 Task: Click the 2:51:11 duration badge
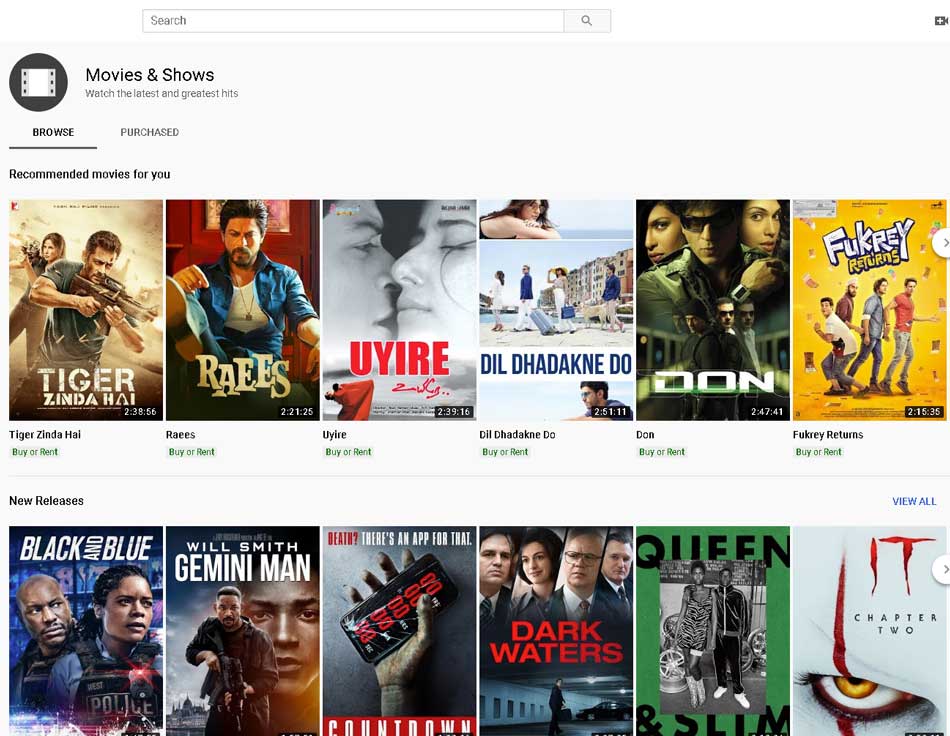point(610,411)
